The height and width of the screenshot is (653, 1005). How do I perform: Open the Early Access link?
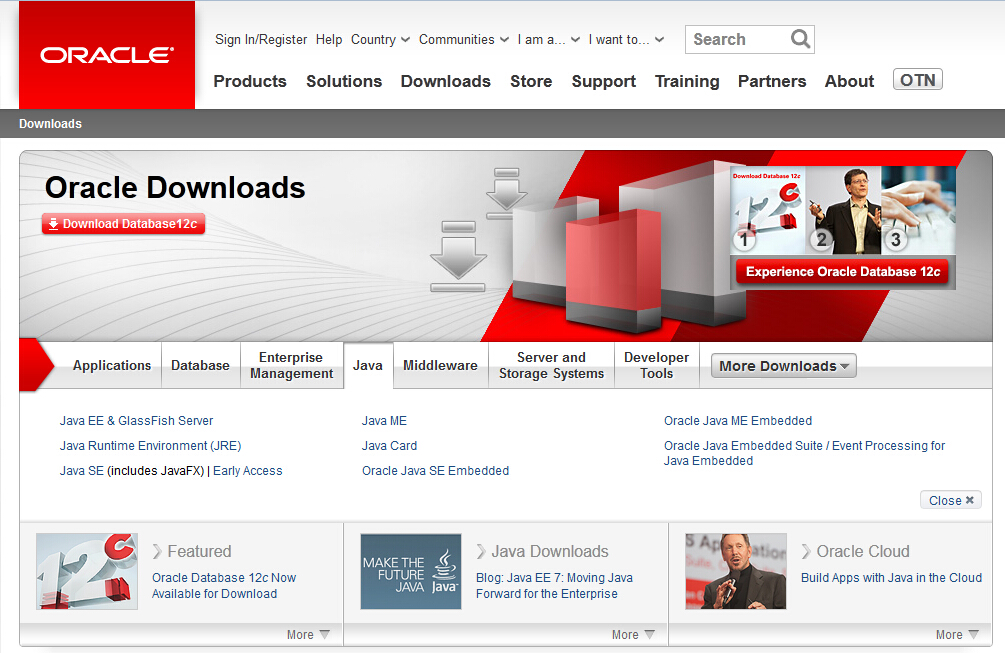coord(247,471)
